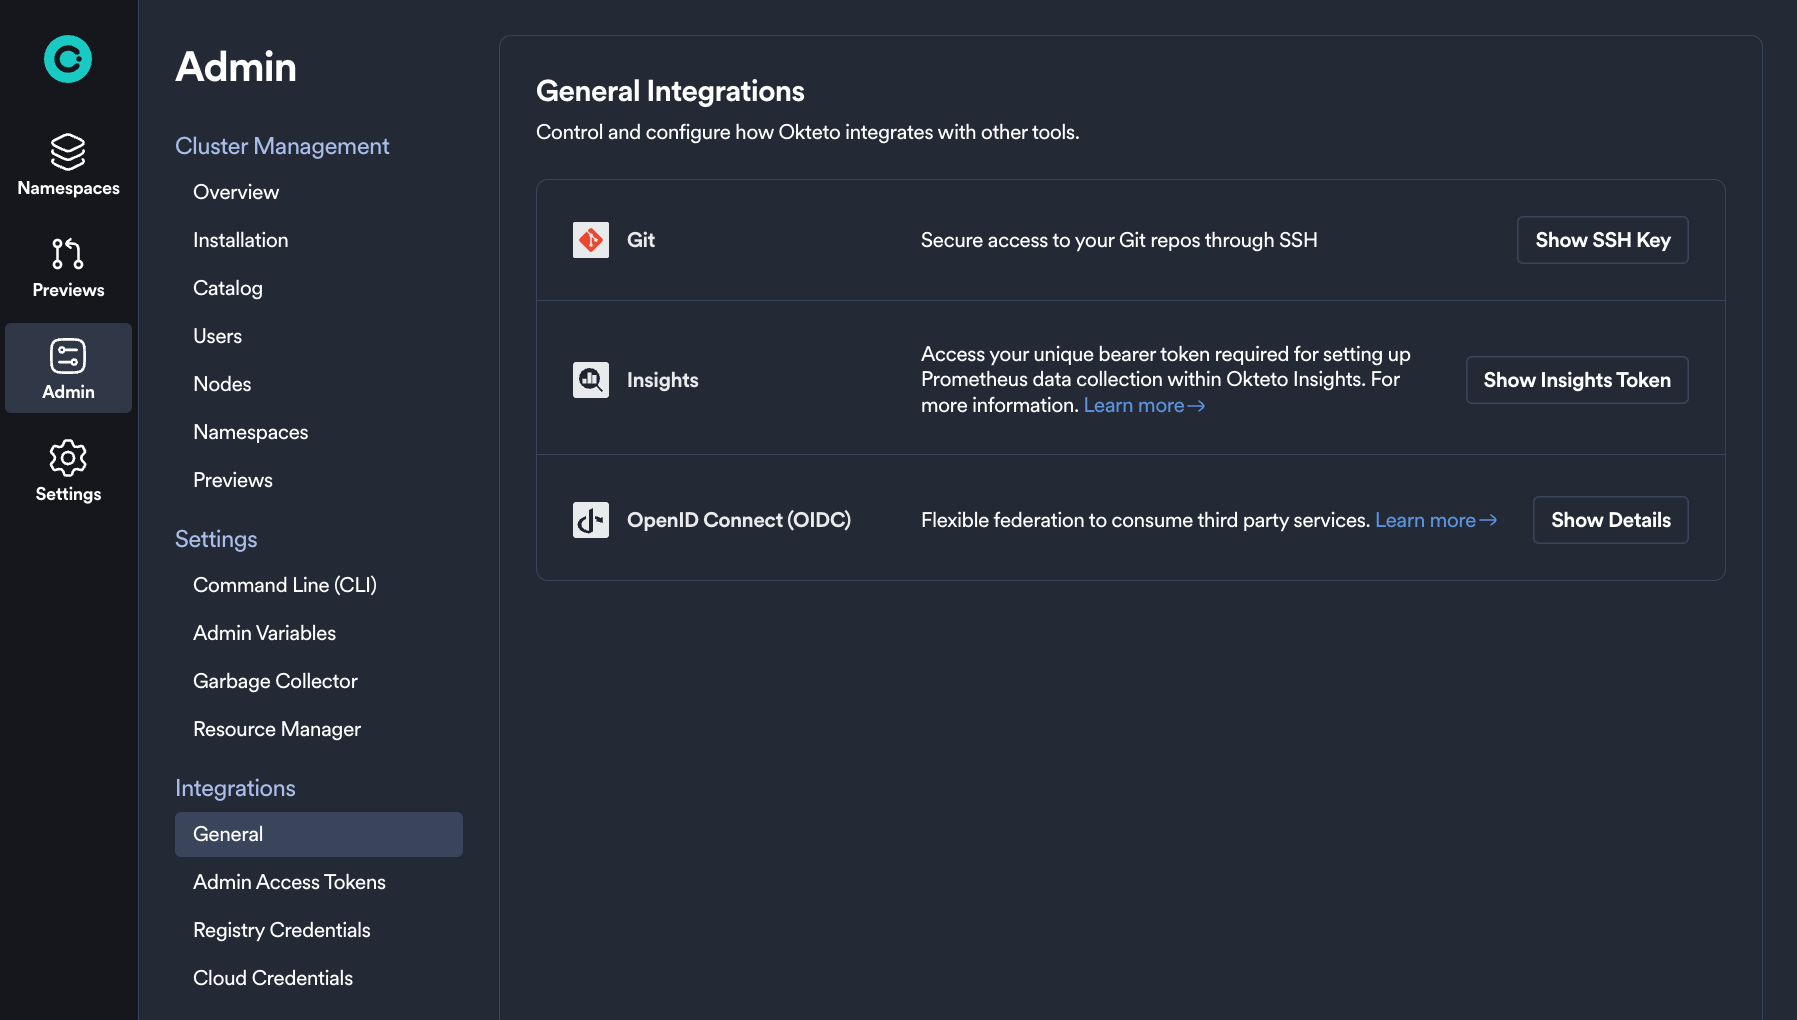The image size is (1797, 1020).
Task: Open the OIDC Learn more link
Action: (1435, 520)
